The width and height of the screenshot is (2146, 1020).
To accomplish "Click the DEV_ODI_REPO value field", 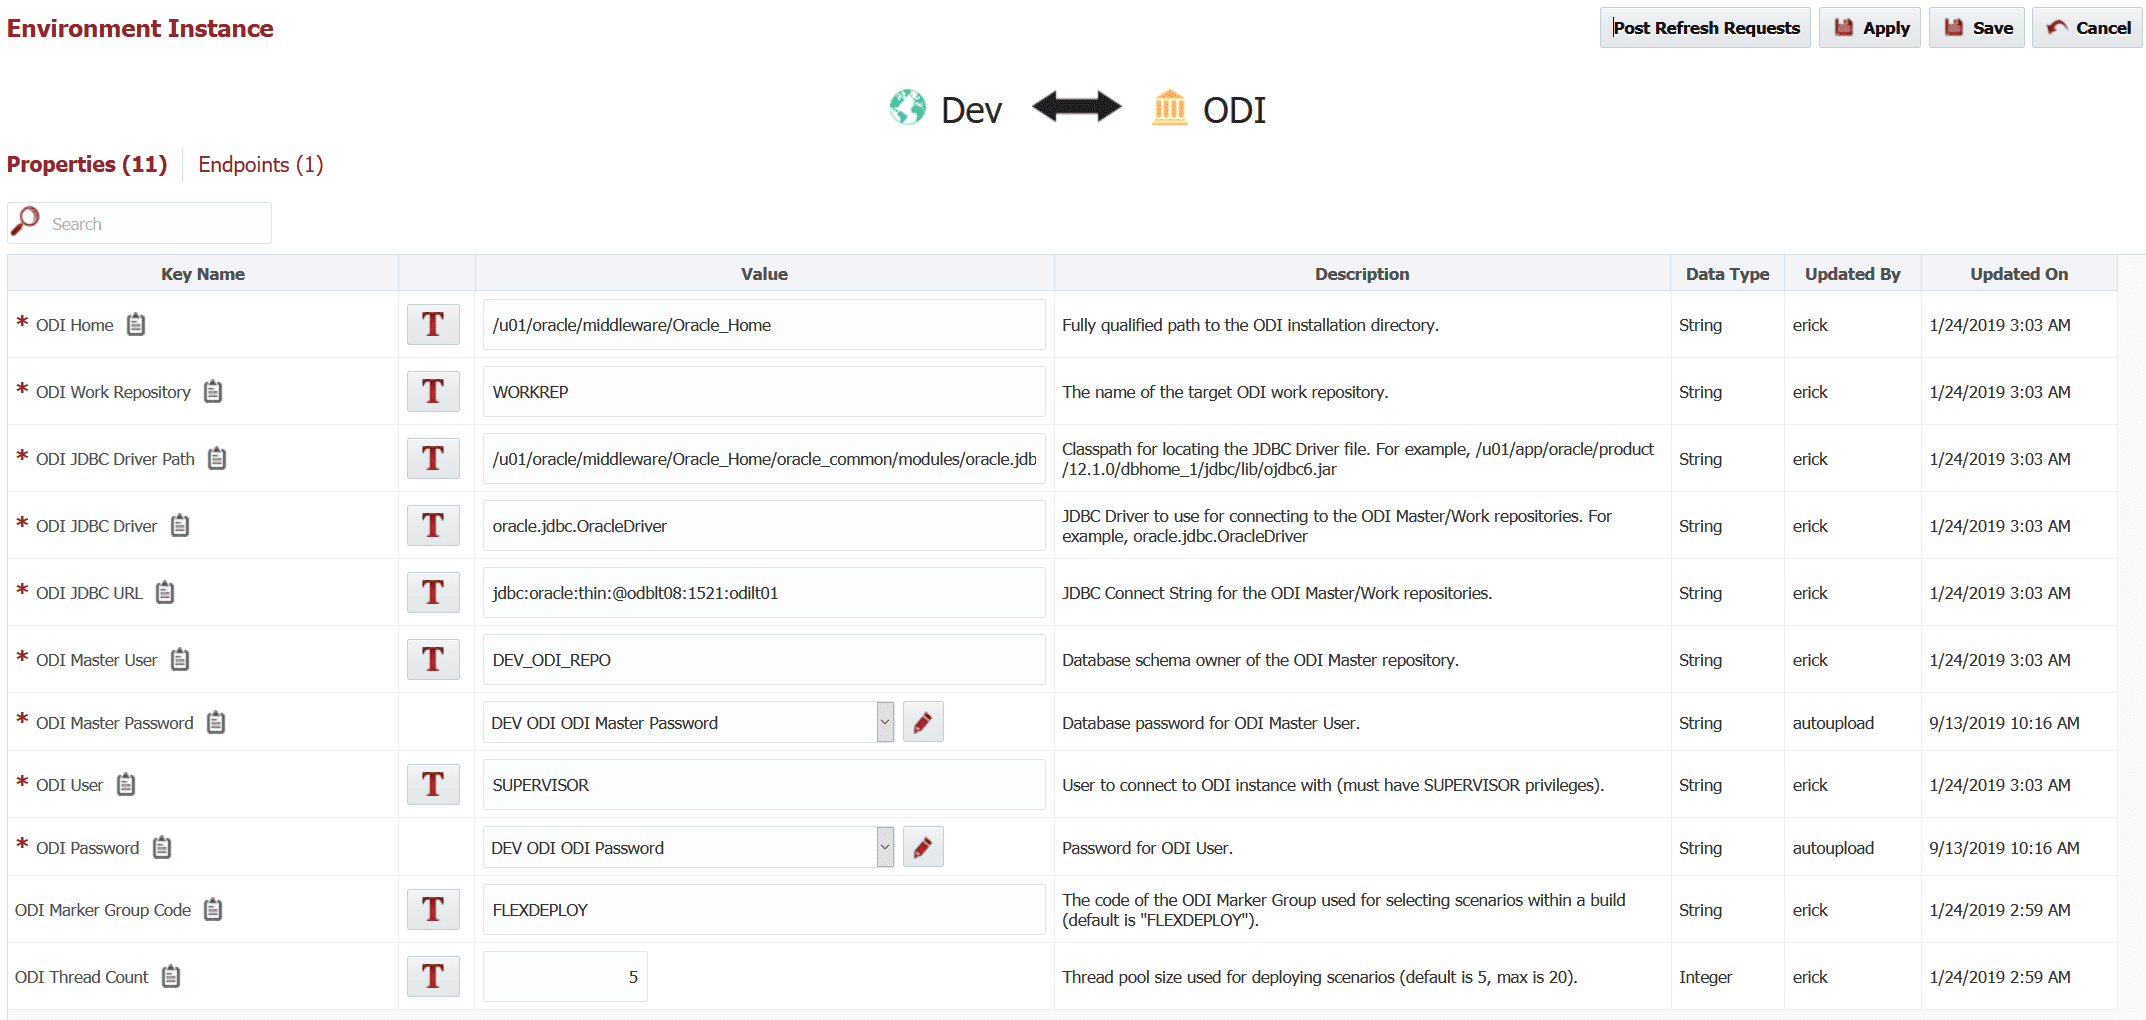I will [x=764, y=660].
